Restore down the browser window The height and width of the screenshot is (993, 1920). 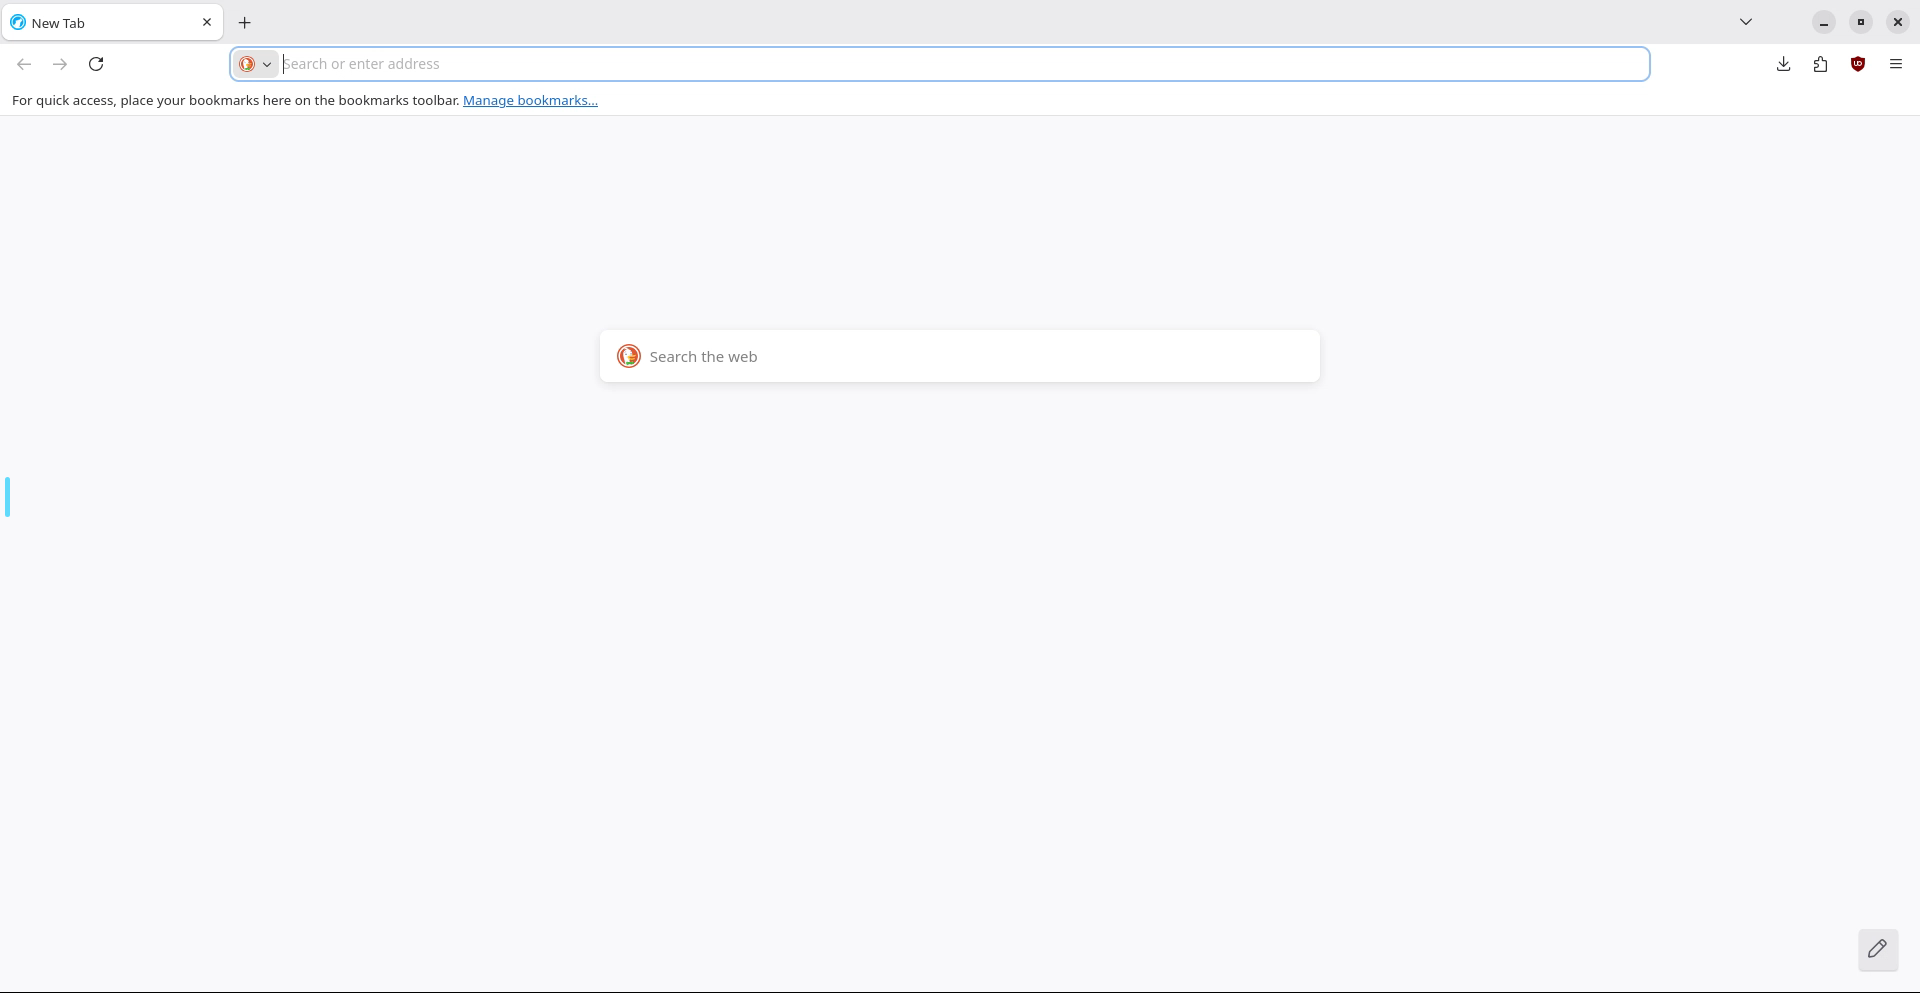pyautogui.click(x=1861, y=22)
